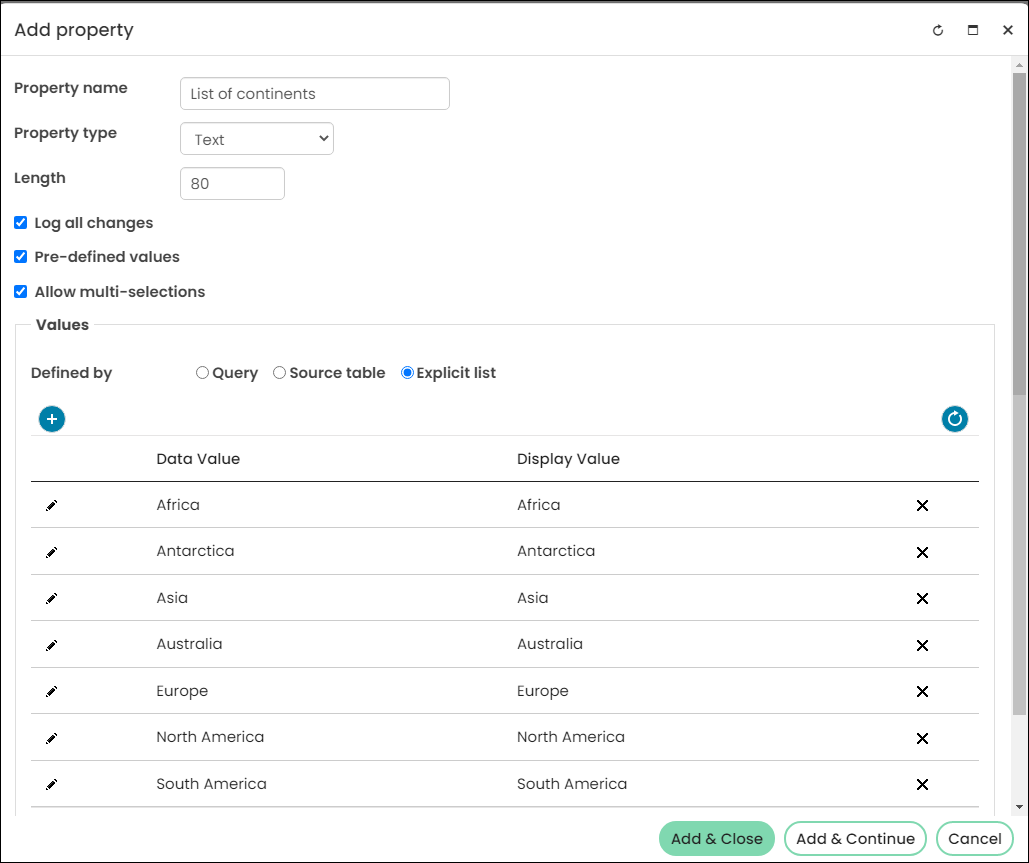The height and width of the screenshot is (863, 1029).
Task: Cancel adding the property
Action: [975, 839]
